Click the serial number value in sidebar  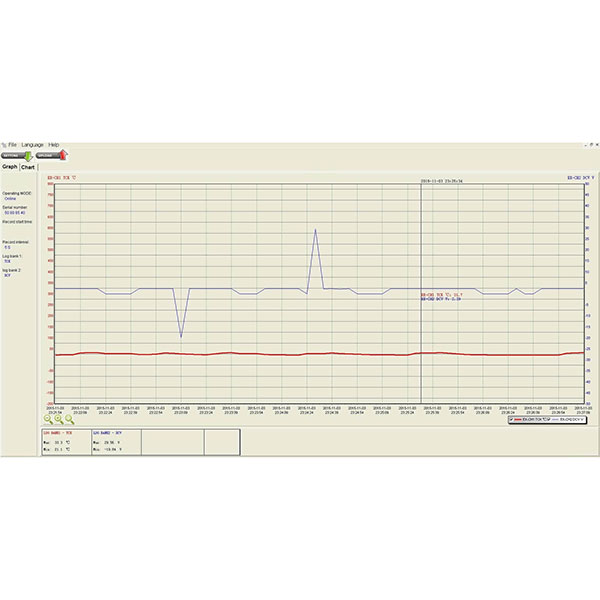15,213
